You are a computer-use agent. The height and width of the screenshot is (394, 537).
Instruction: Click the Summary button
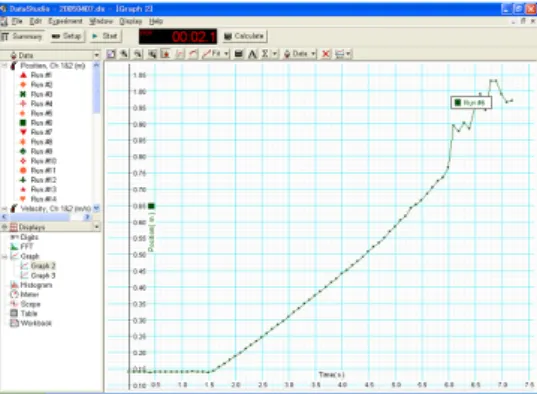(x=22, y=36)
